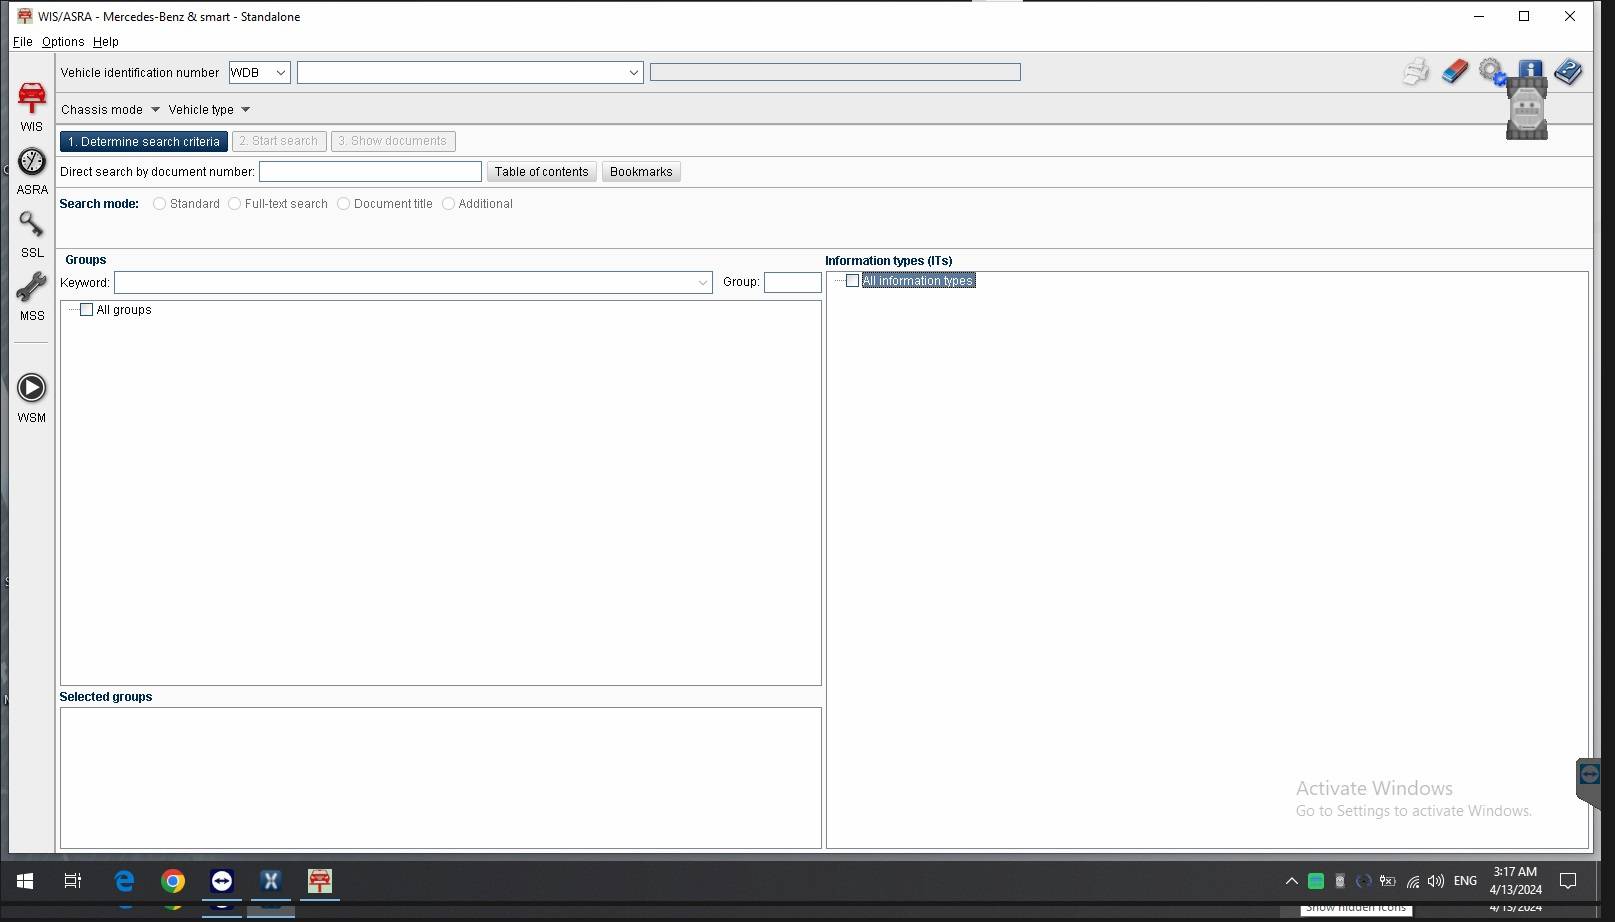Click the green tray icon
This screenshot has height=922, width=1615.
1316,881
